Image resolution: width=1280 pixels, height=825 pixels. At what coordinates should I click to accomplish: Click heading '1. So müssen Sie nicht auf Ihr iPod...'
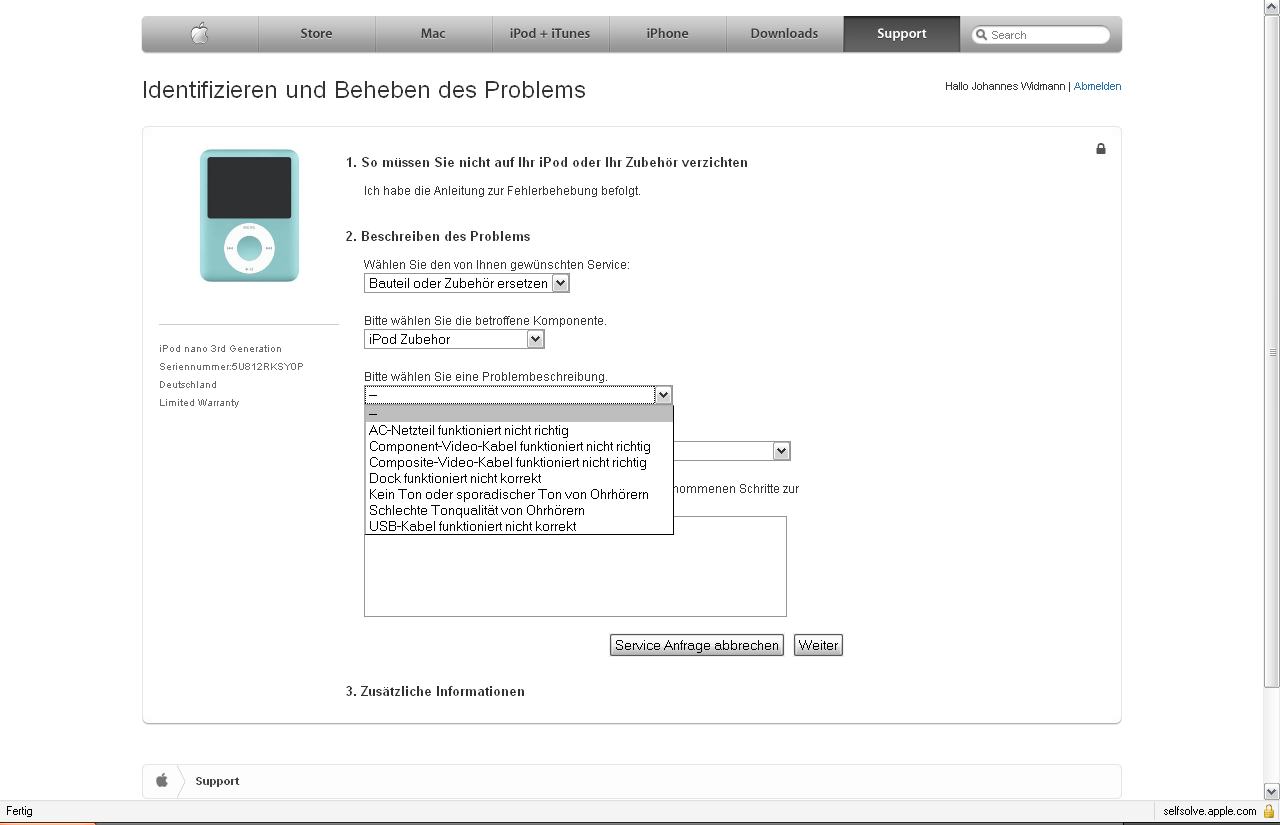point(547,162)
